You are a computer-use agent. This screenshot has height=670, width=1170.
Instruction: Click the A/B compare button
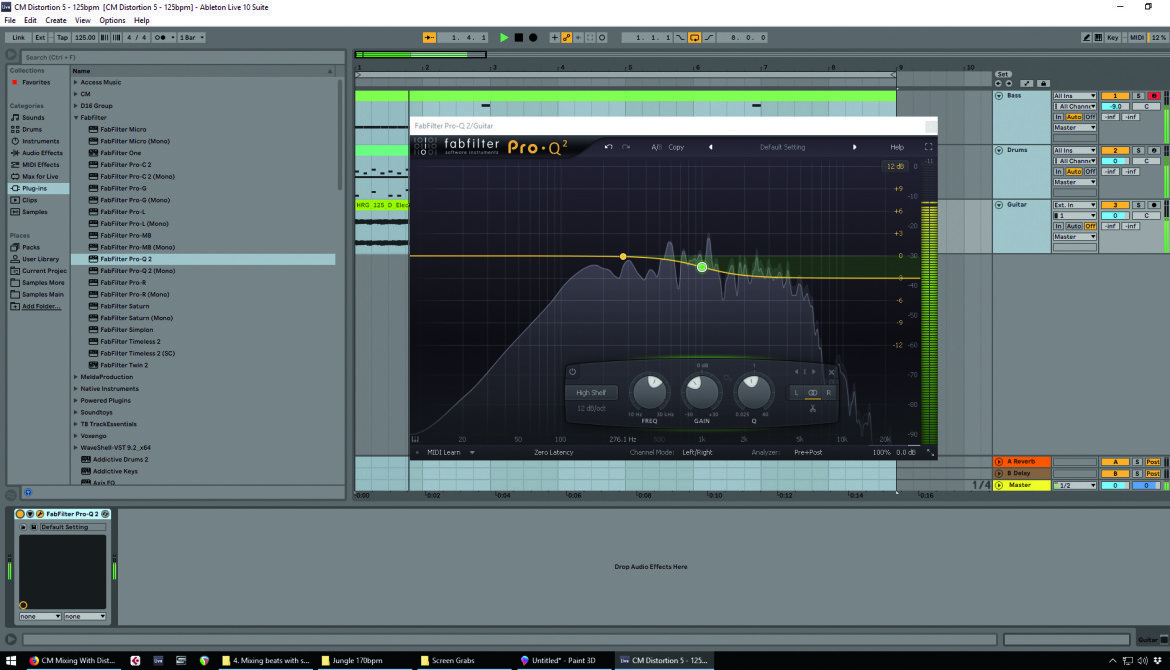point(657,147)
